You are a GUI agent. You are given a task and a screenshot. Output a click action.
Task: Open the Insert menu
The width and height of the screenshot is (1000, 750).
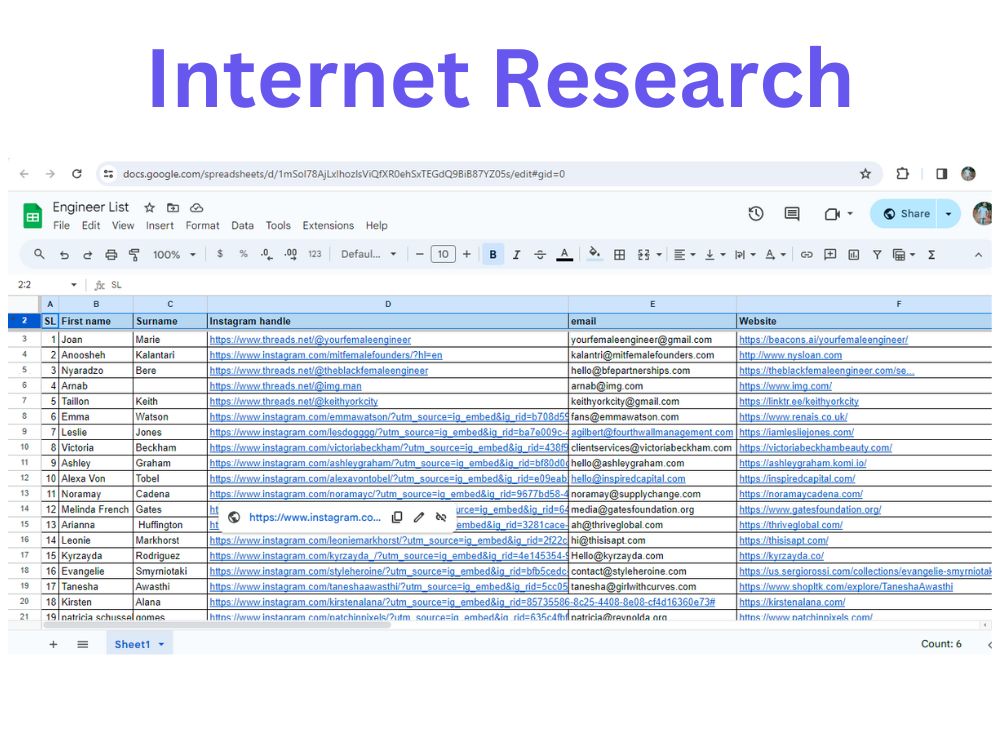point(159,225)
